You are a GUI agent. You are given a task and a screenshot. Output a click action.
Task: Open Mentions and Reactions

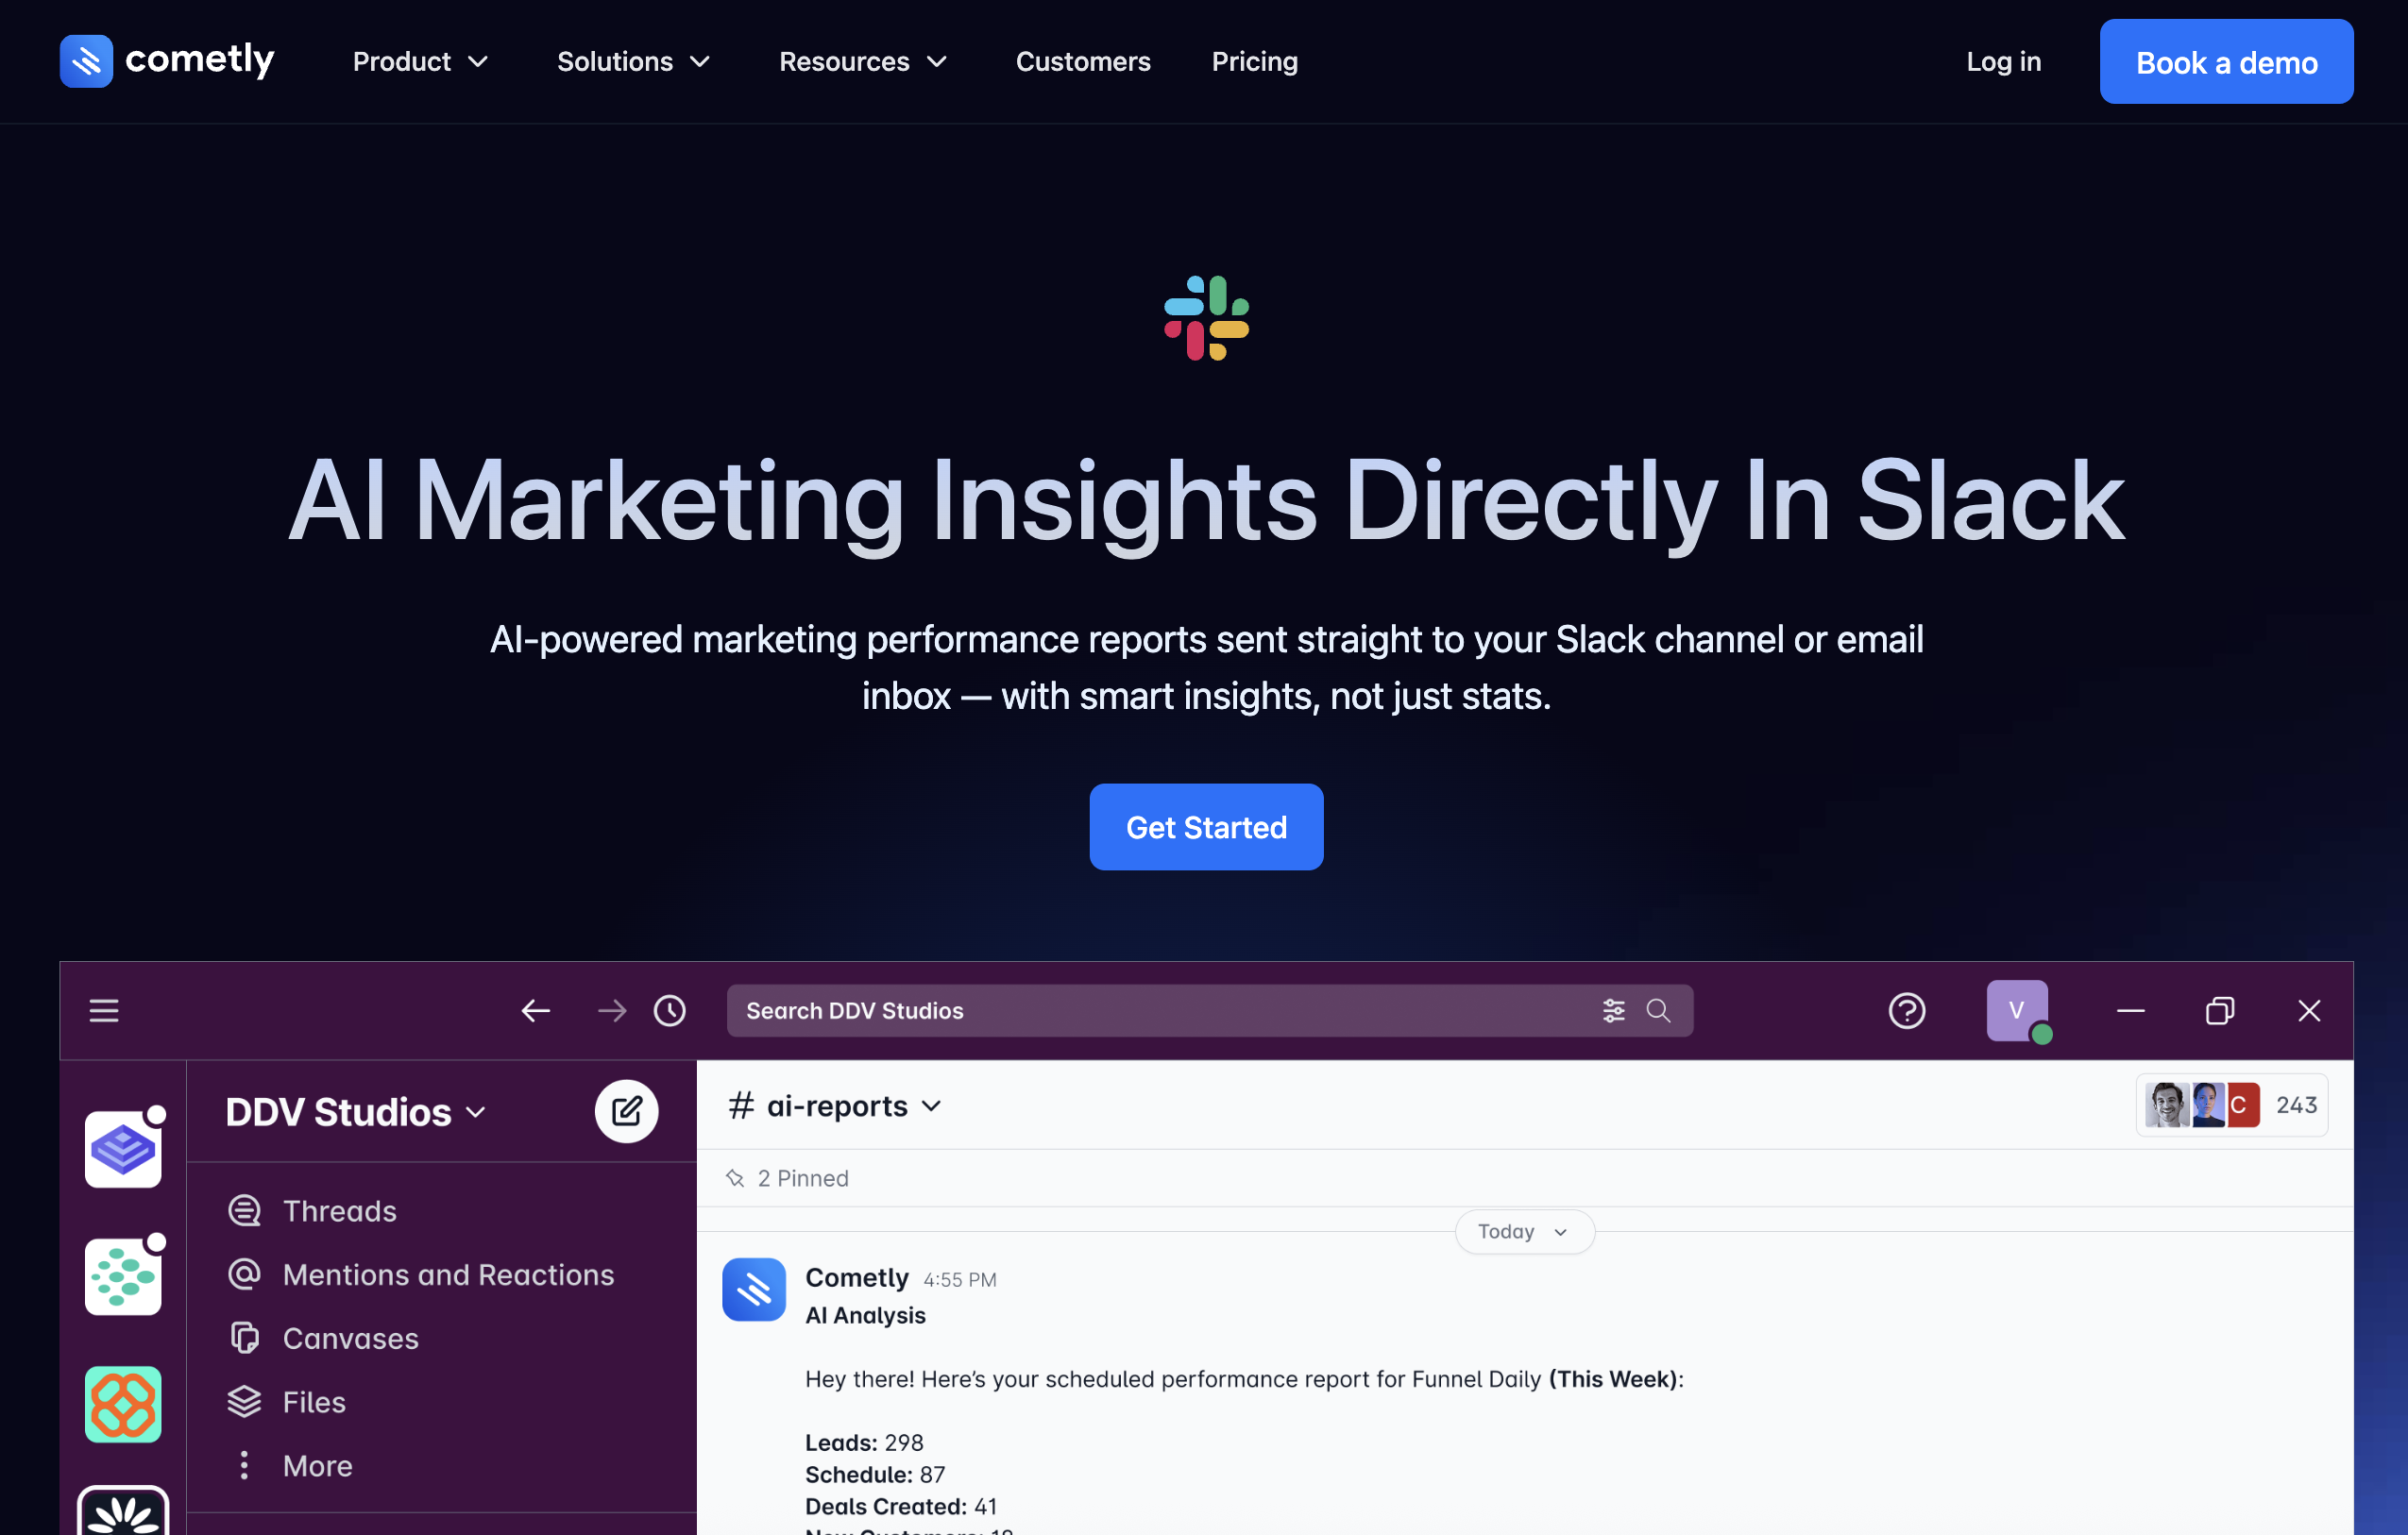click(420, 1275)
